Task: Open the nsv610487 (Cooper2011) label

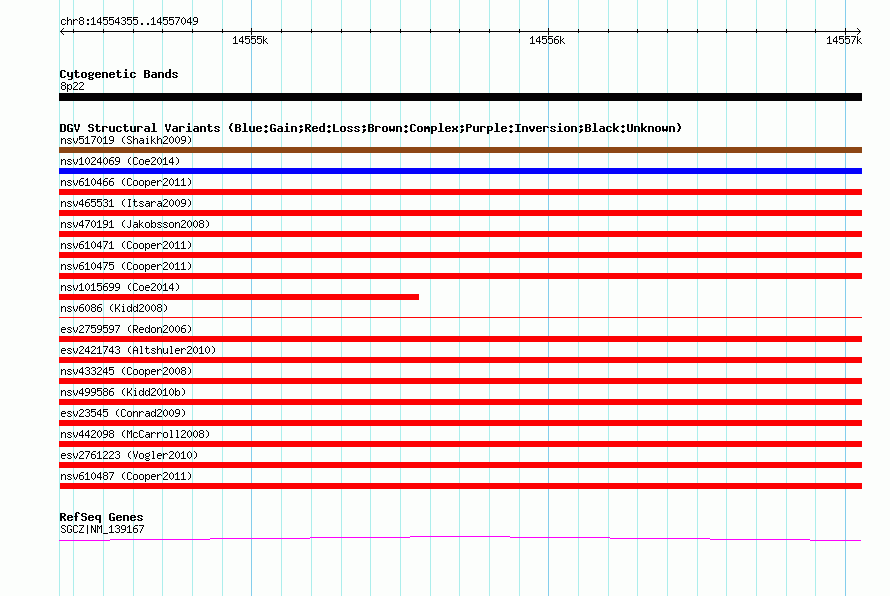Action: click(x=126, y=476)
